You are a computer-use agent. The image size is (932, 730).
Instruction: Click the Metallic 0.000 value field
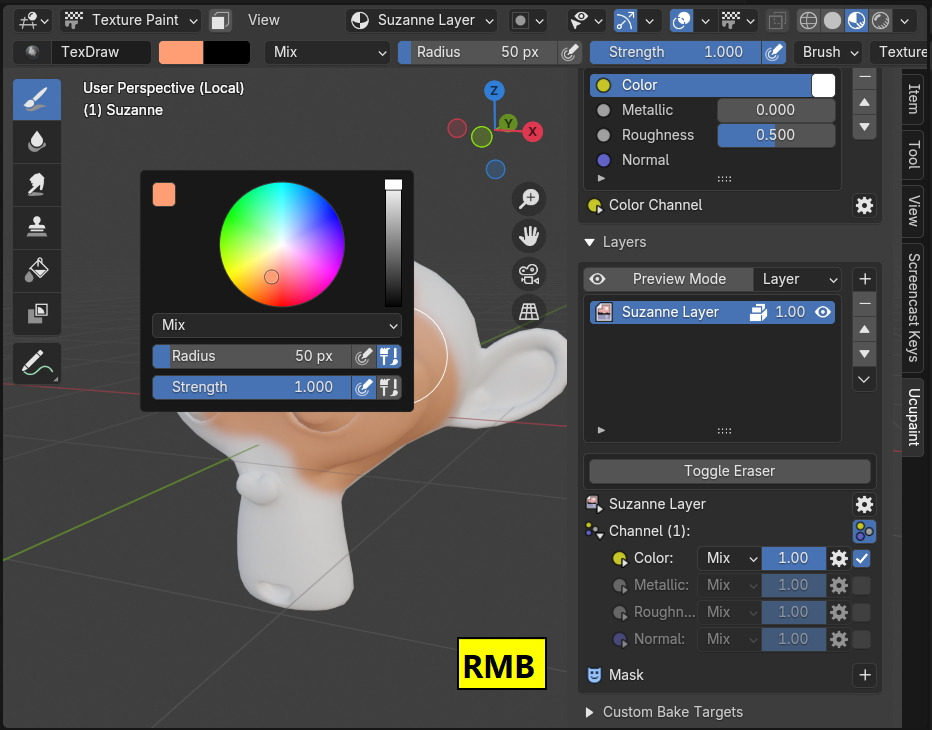(776, 110)
